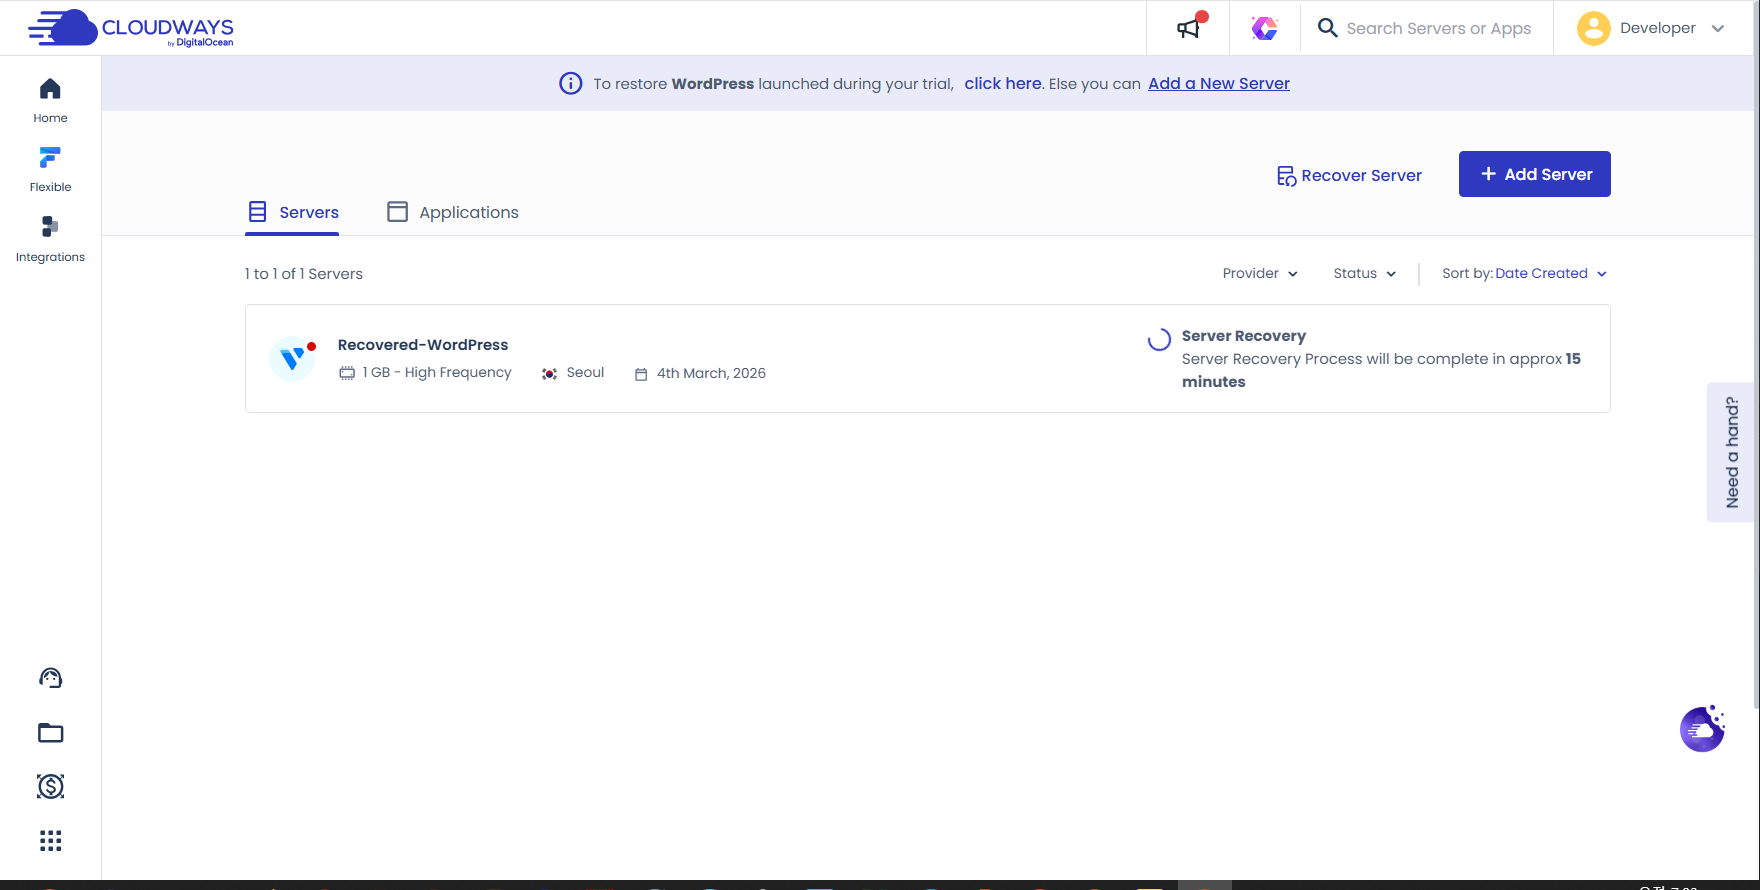Open the Integrations sidebar section
The image size is (1760, 890).
click(x=50, y=239)
